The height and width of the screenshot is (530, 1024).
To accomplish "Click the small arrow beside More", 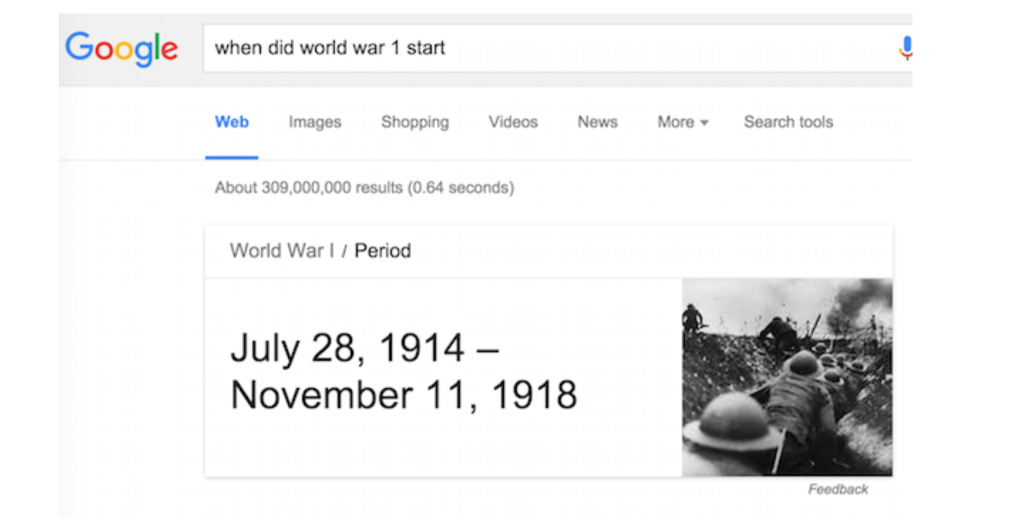I will (704, 123).
